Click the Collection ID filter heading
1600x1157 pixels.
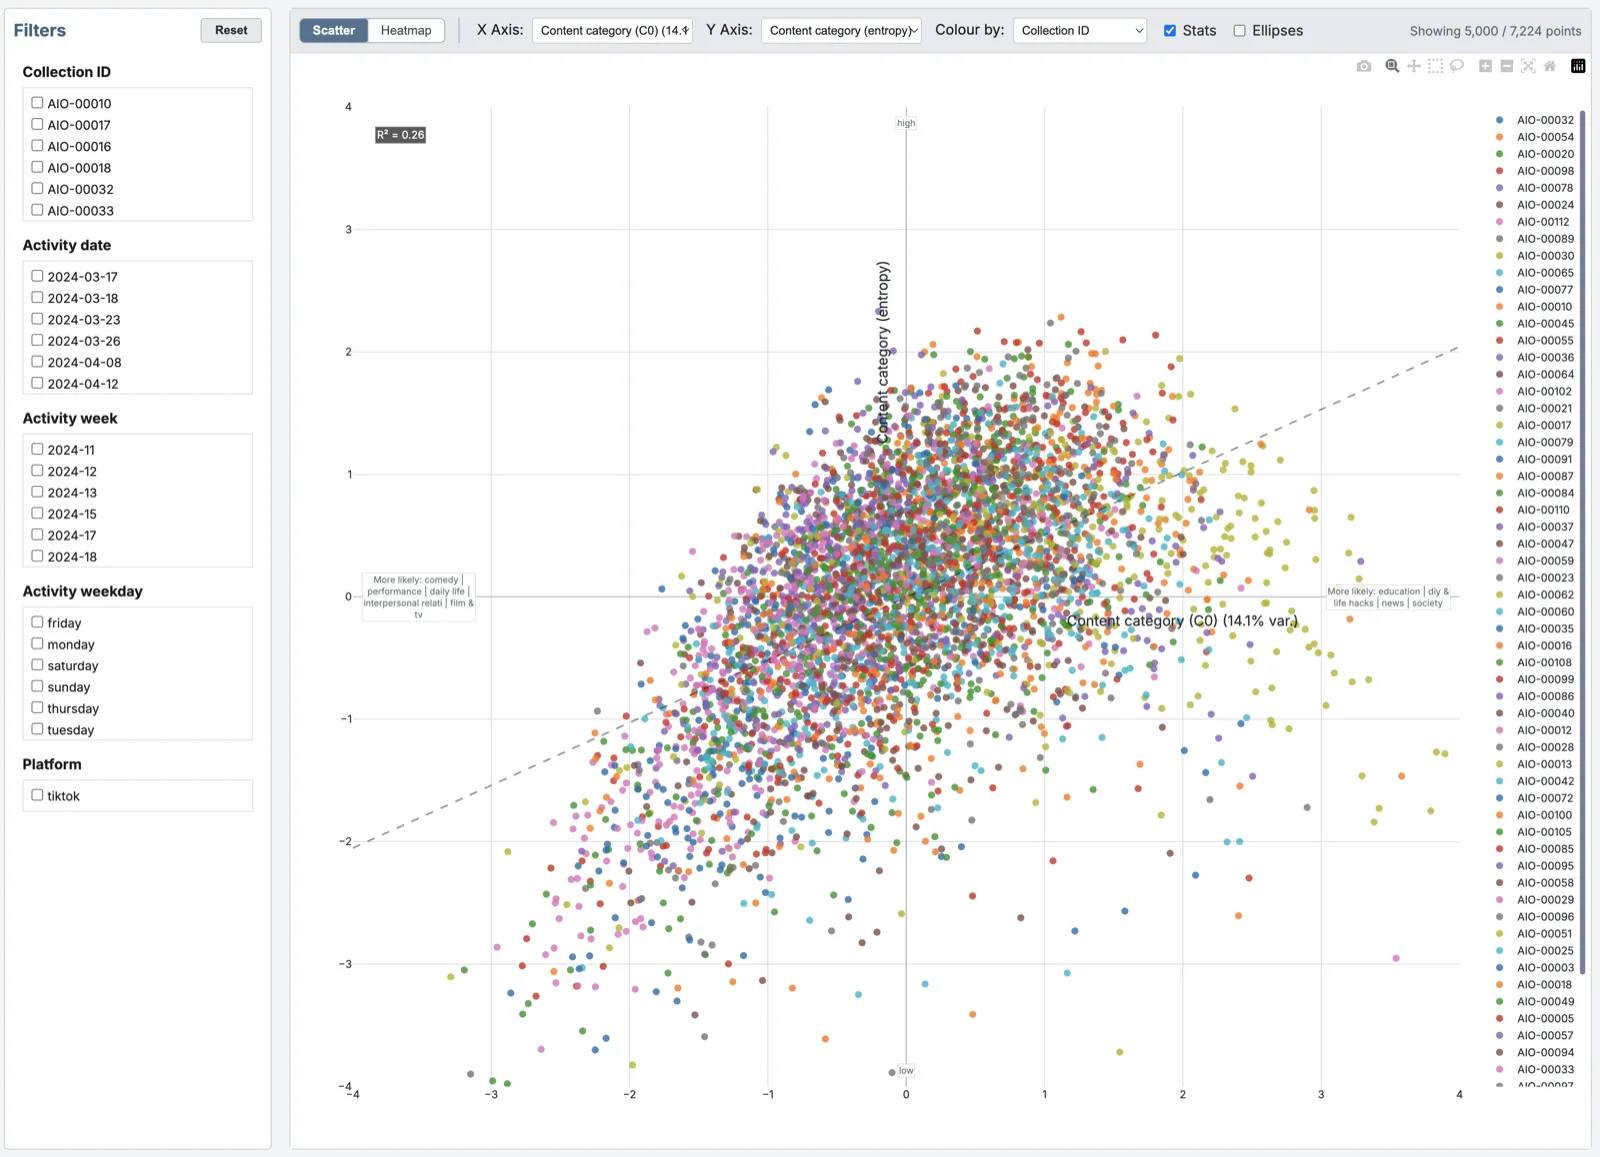click(x=67, y=72)
